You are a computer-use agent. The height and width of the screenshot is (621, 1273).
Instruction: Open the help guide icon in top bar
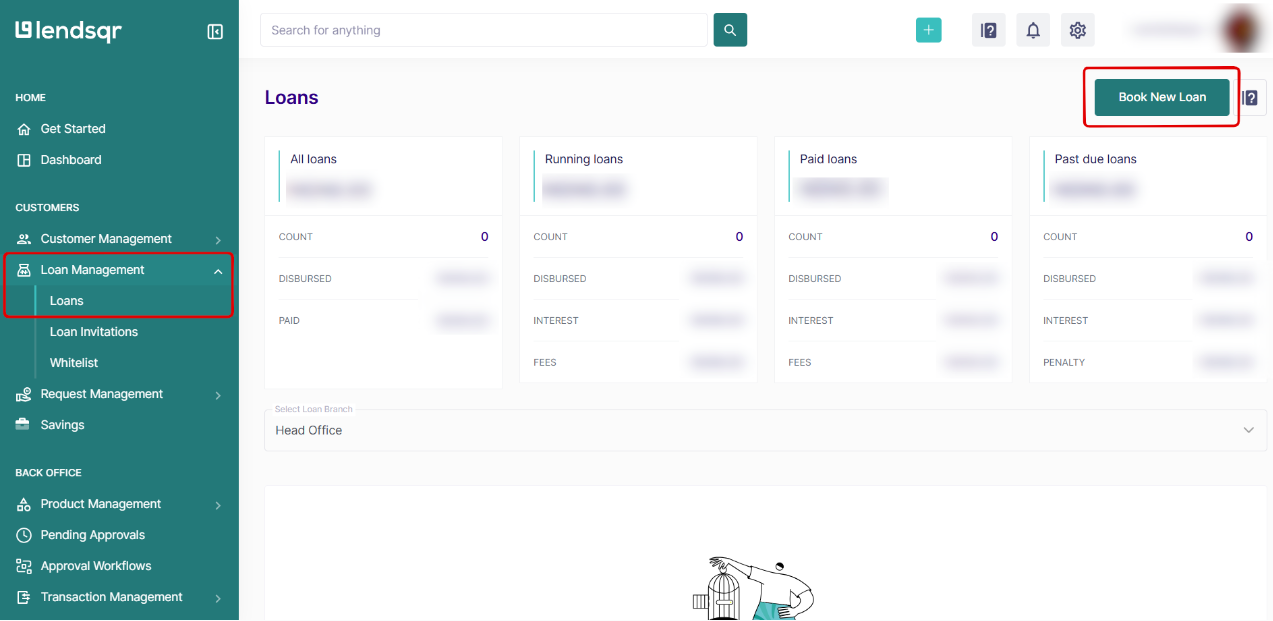989,30
